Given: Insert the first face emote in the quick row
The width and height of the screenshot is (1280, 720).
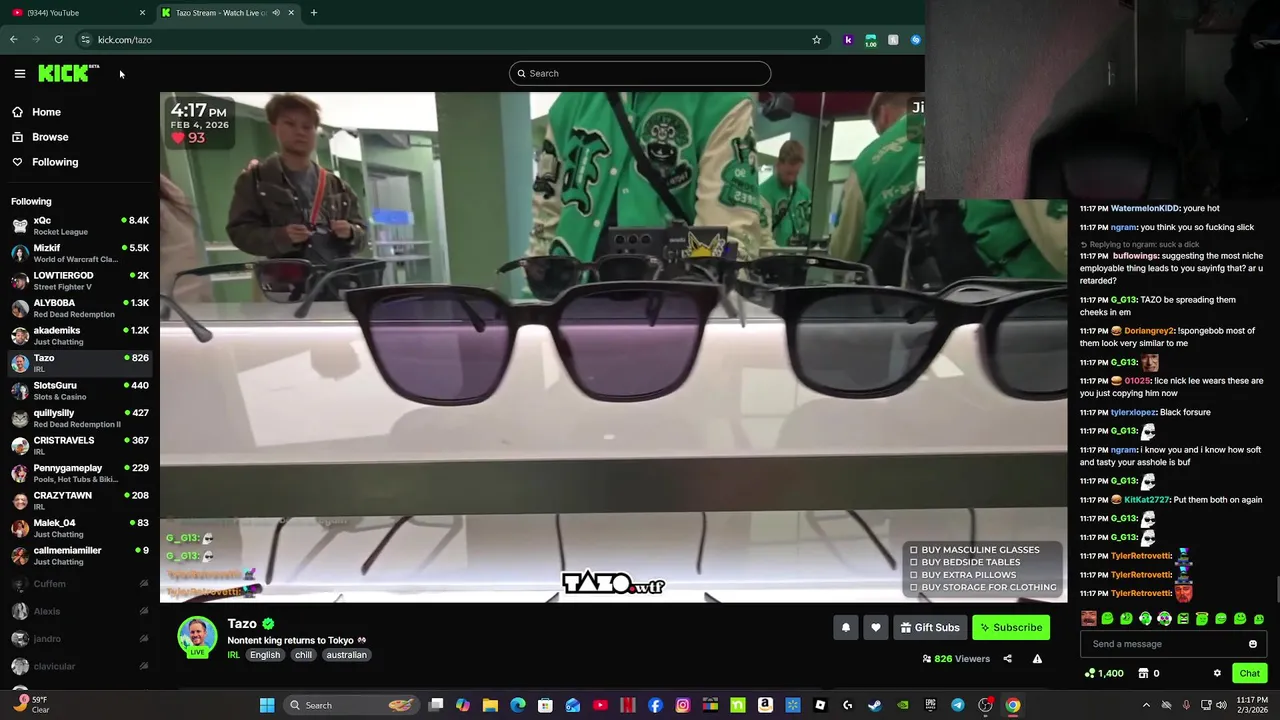Looking at the screenshot, I should coord(1089,619).
